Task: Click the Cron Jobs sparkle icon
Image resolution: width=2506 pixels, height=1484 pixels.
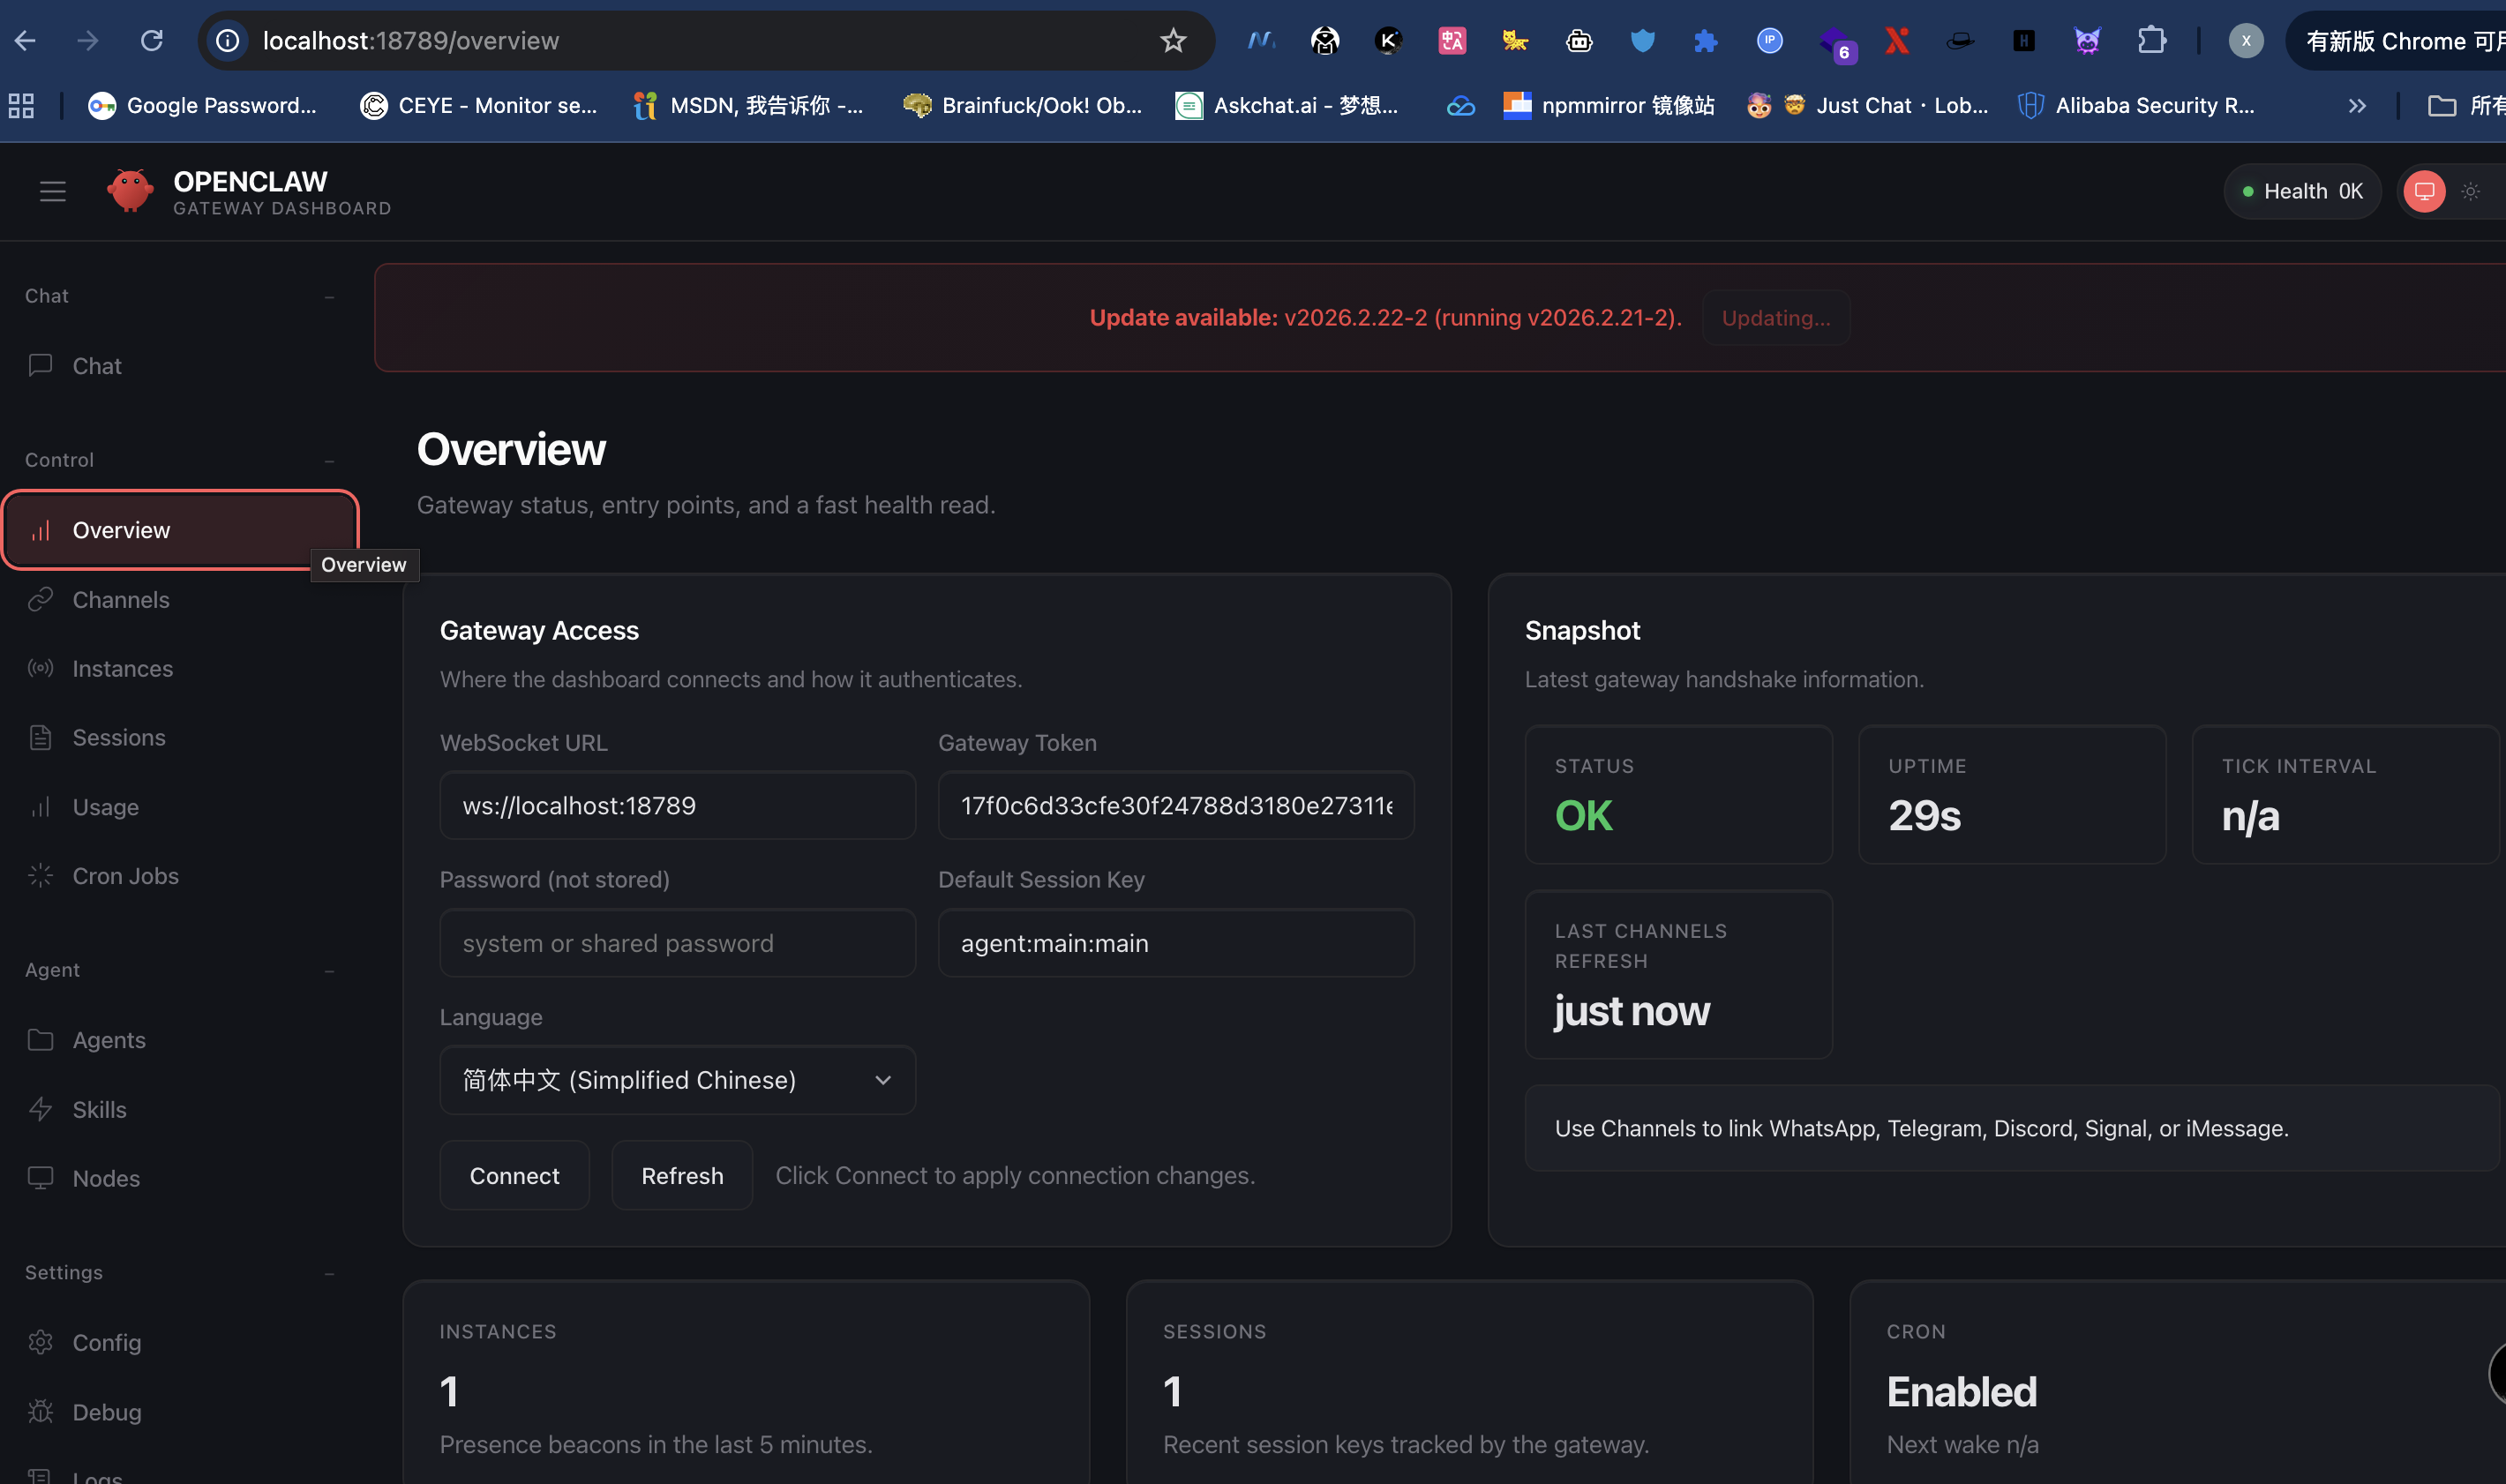Action: 40,875
